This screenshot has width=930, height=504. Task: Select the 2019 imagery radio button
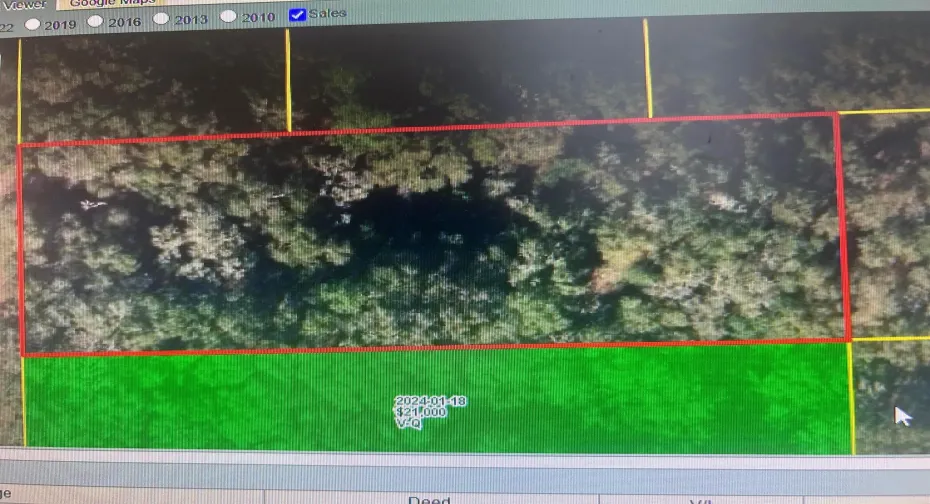[33, 24]
